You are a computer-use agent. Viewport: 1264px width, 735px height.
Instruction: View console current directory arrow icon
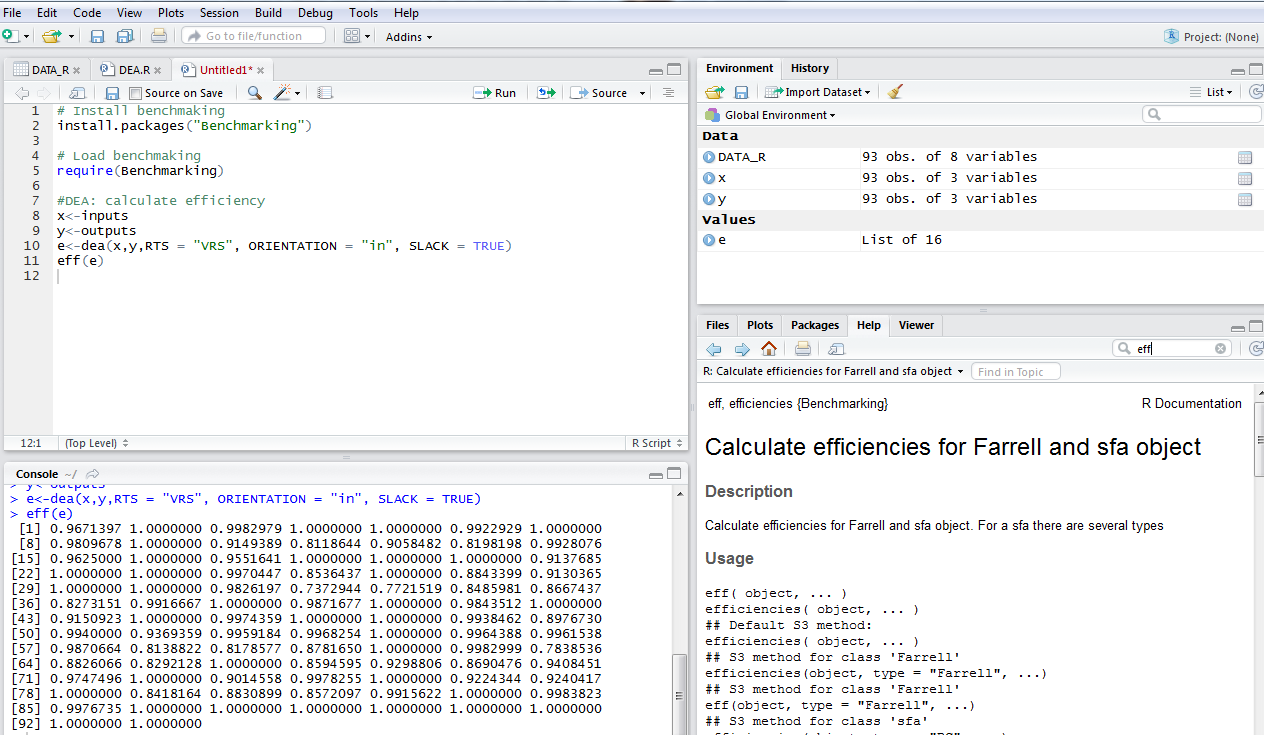click(x=93, y=474)
